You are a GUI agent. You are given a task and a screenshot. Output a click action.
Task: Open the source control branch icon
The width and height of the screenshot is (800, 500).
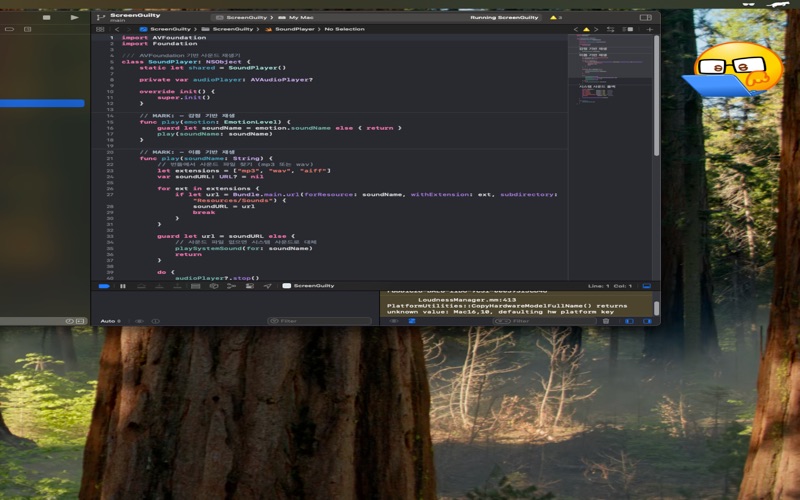[x=101, y=17]
